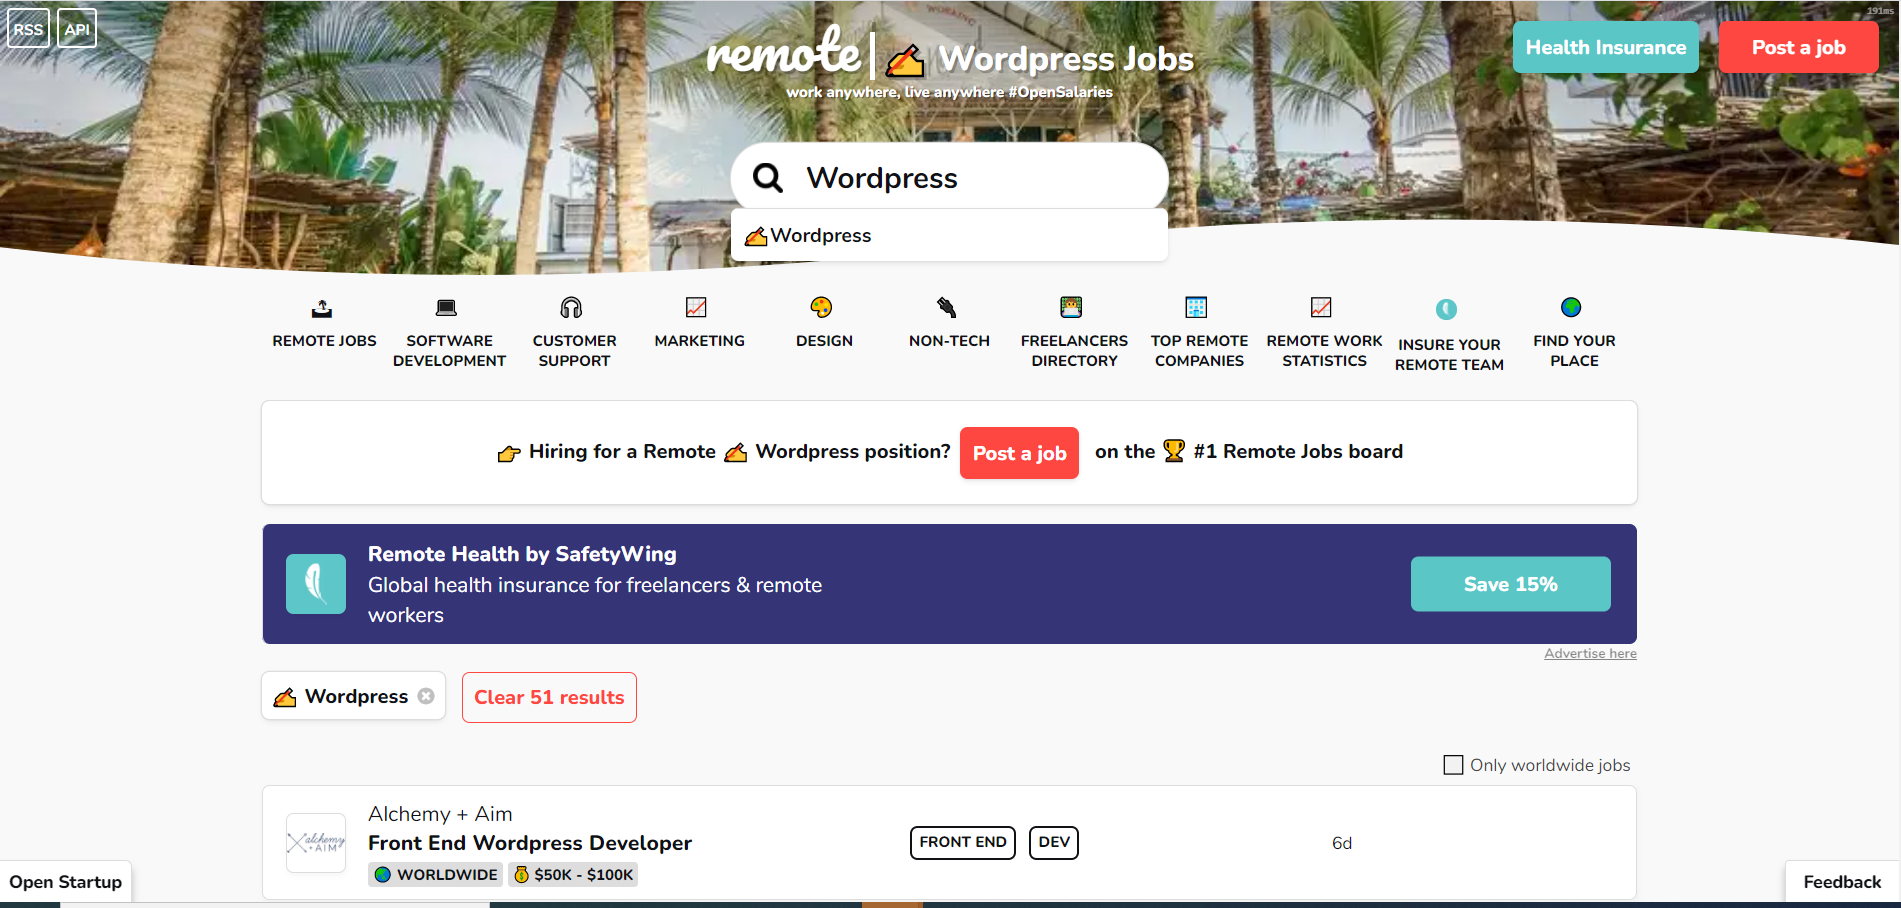Open Design category
1901x908 pixels.
click(x=824, y=341)
